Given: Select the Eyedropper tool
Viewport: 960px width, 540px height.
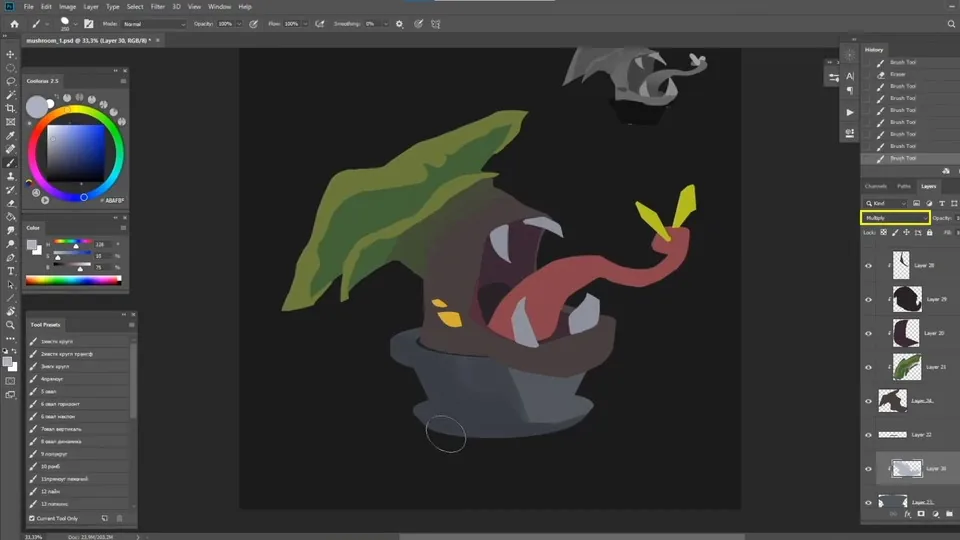Looking at the screenshot, I should point(10,135).
